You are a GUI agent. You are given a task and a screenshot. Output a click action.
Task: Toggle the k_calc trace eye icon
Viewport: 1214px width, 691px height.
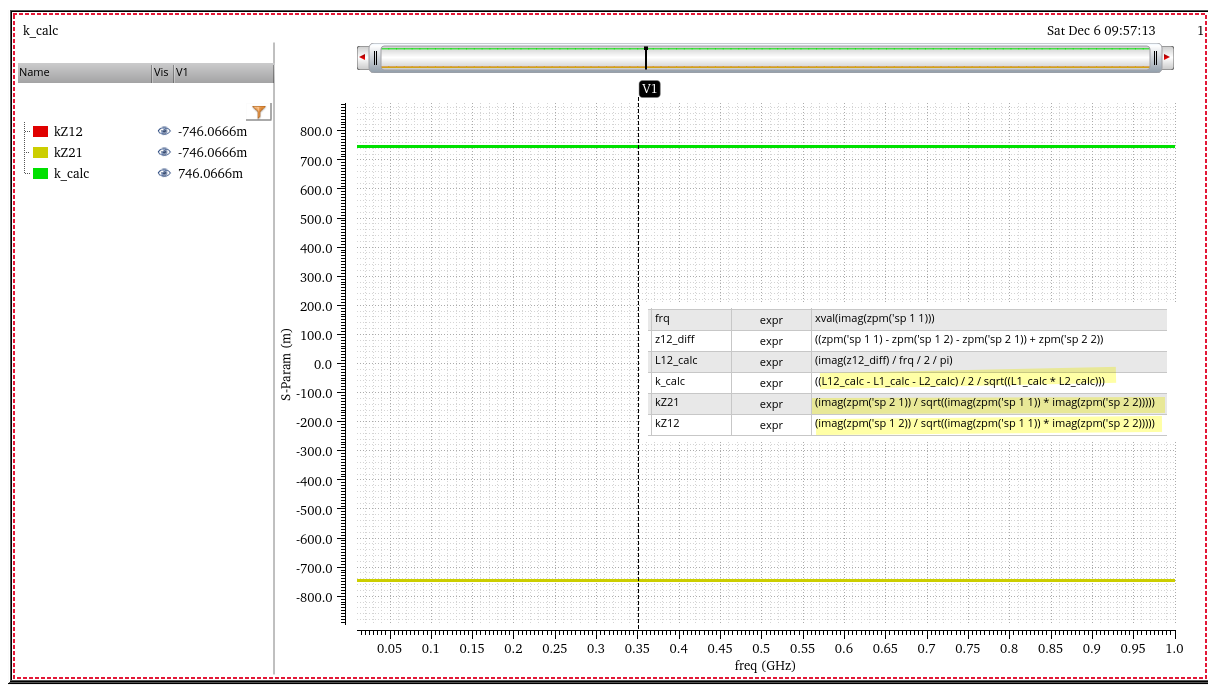pyautogui.click(x=164, y=173)
